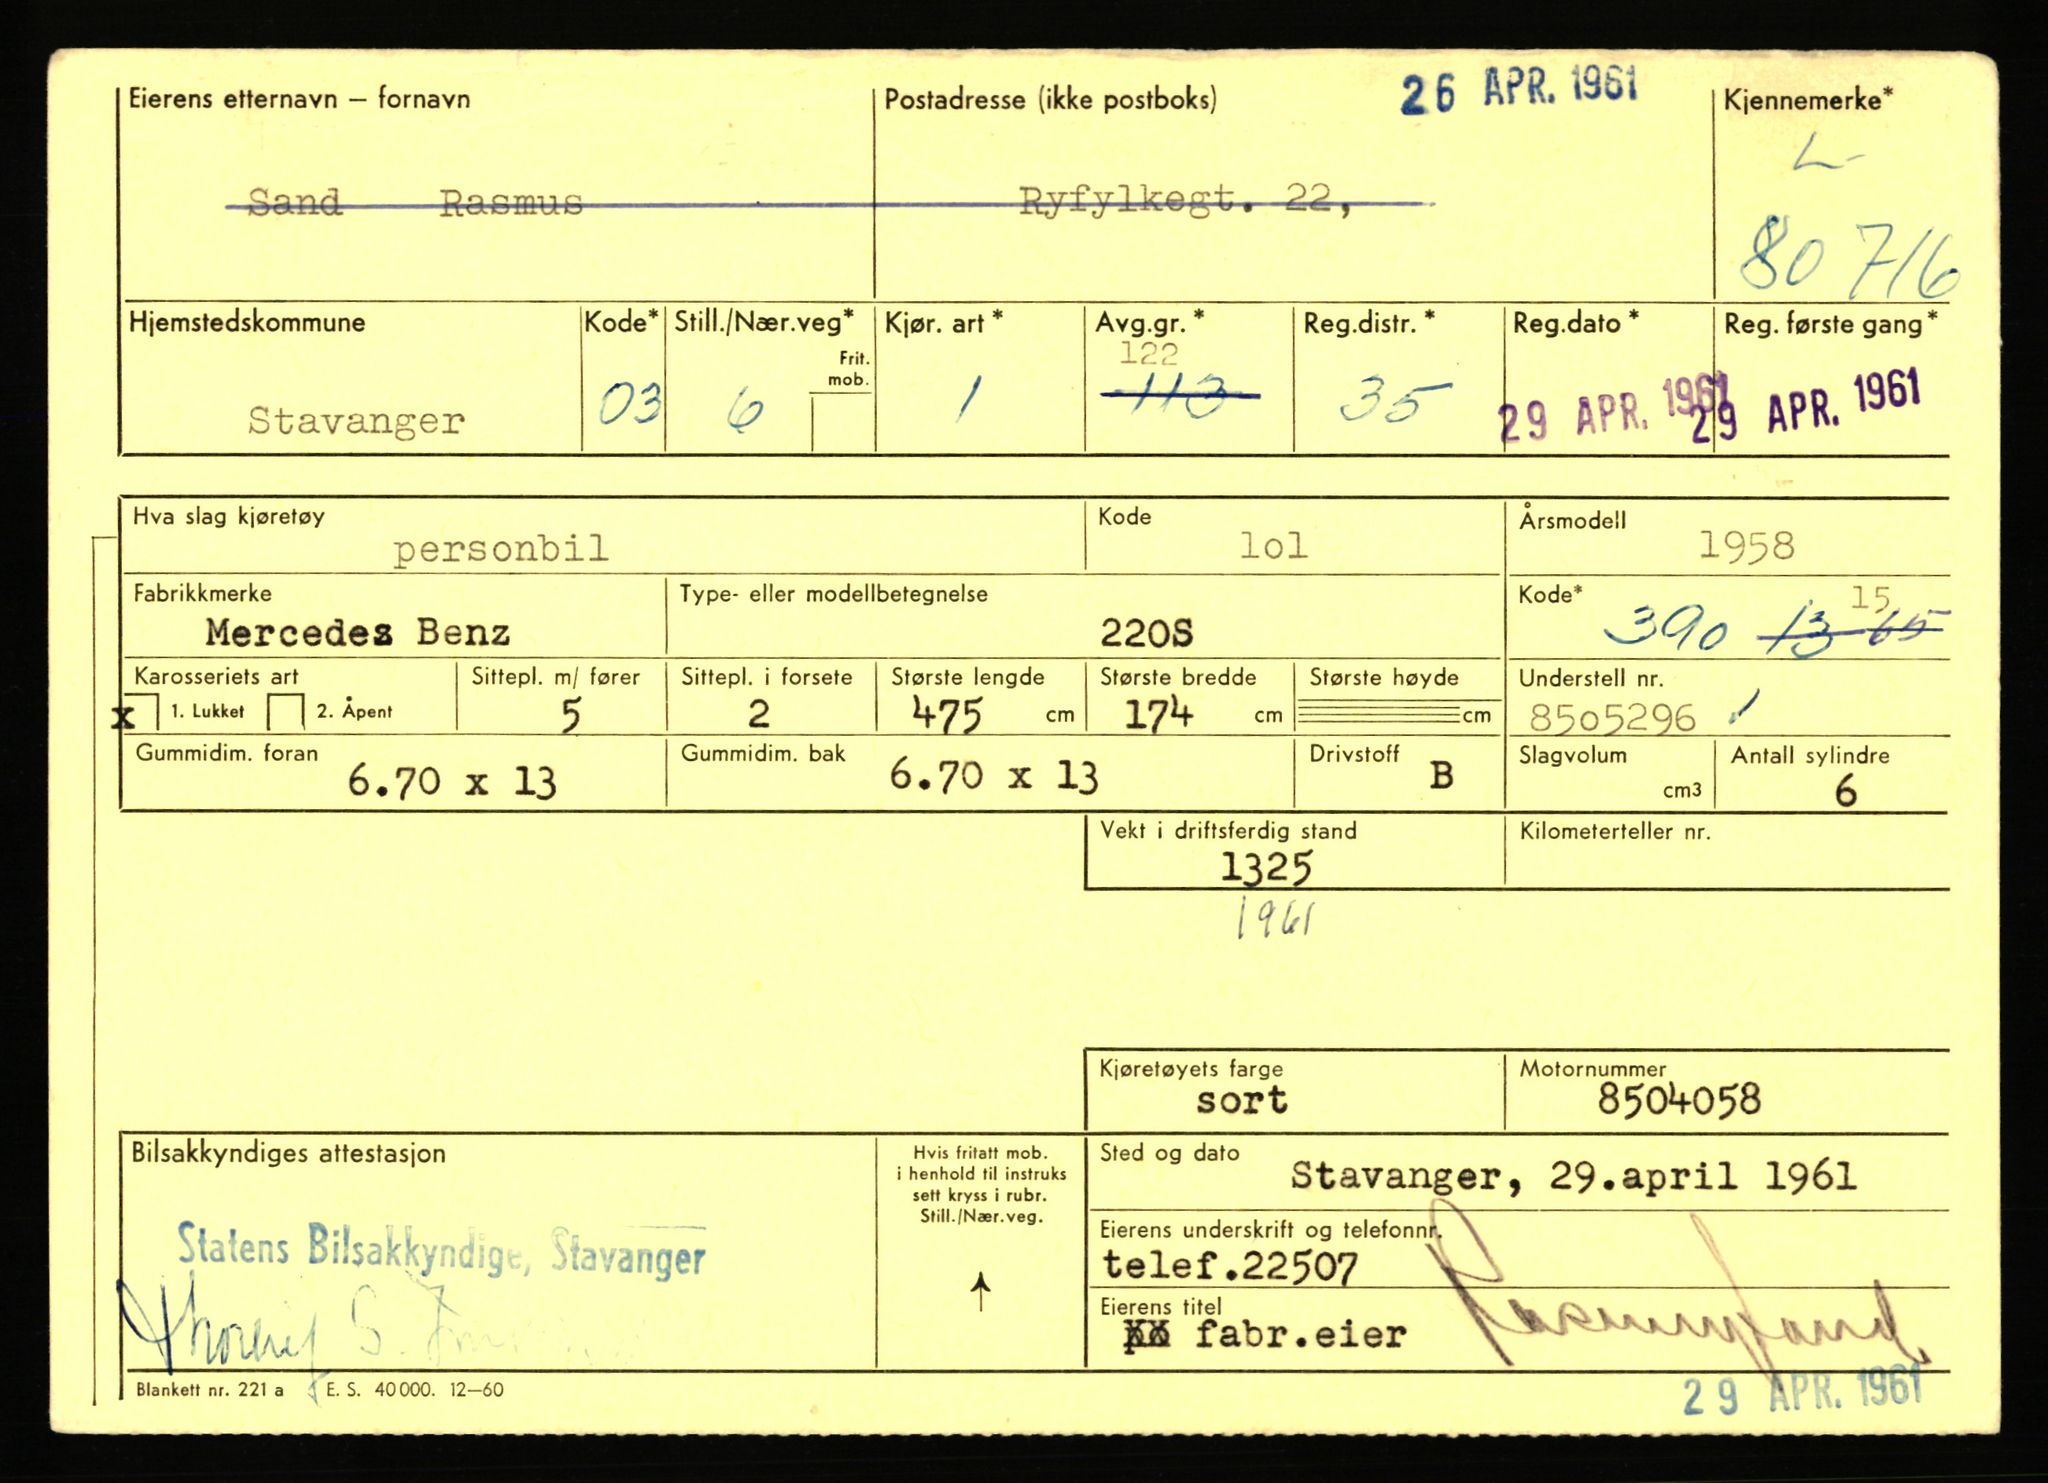Click the vehicle type 'personbil'
Viewport: 2048px width, 1483px height.
[x=501, y=549]
